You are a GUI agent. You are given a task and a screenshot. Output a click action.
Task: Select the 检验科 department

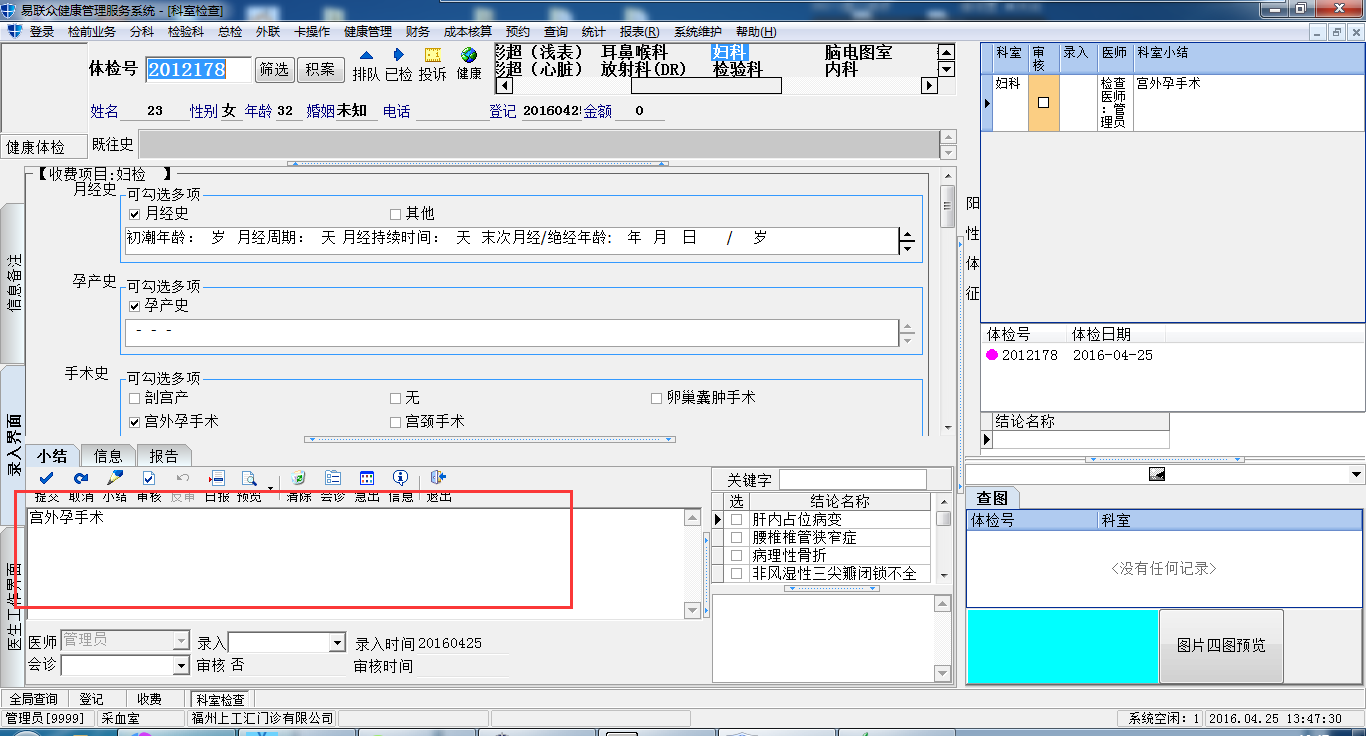point(738,70)
